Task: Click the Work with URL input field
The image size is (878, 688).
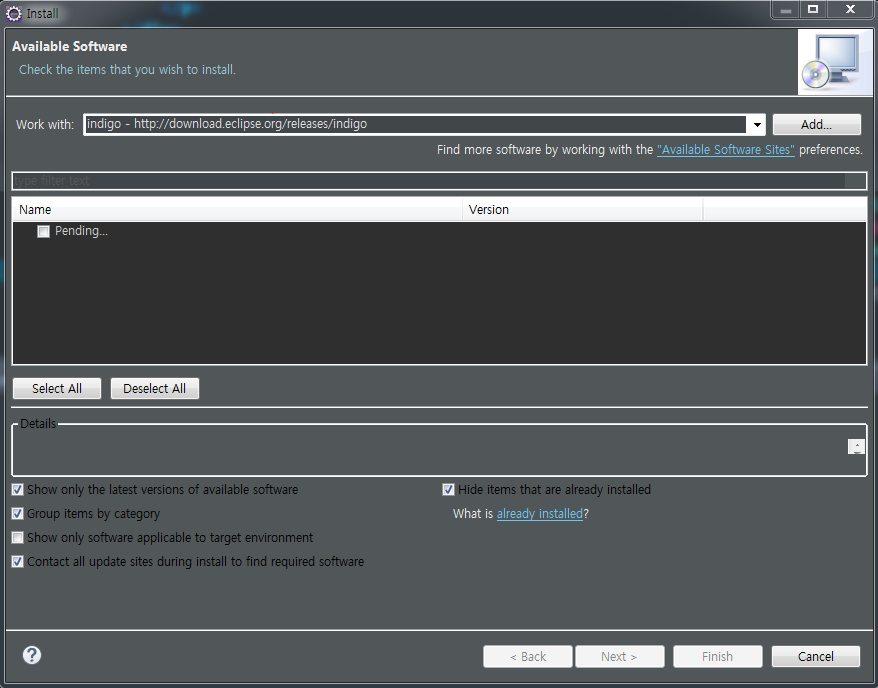Action: coord(415,124)
